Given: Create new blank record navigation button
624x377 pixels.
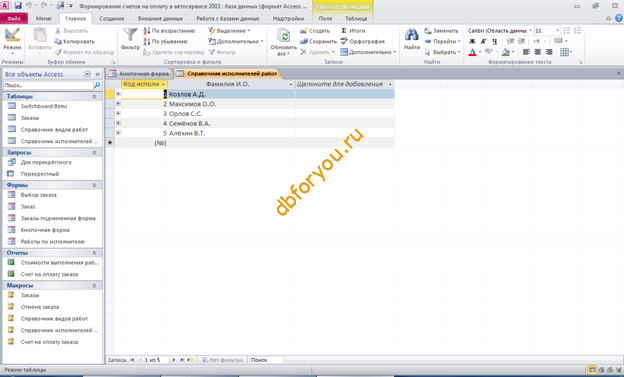Looking at the screenshot, I should [191, 360].
